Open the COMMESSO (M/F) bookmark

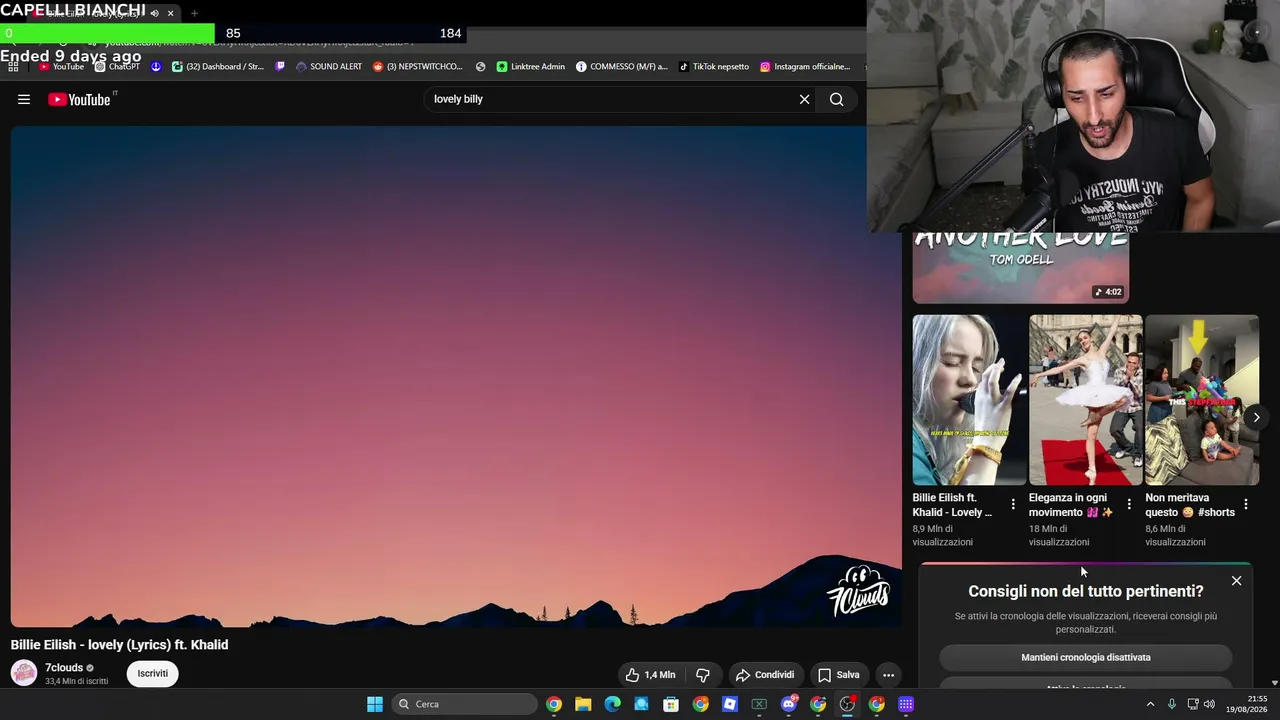tap(621, 67)
